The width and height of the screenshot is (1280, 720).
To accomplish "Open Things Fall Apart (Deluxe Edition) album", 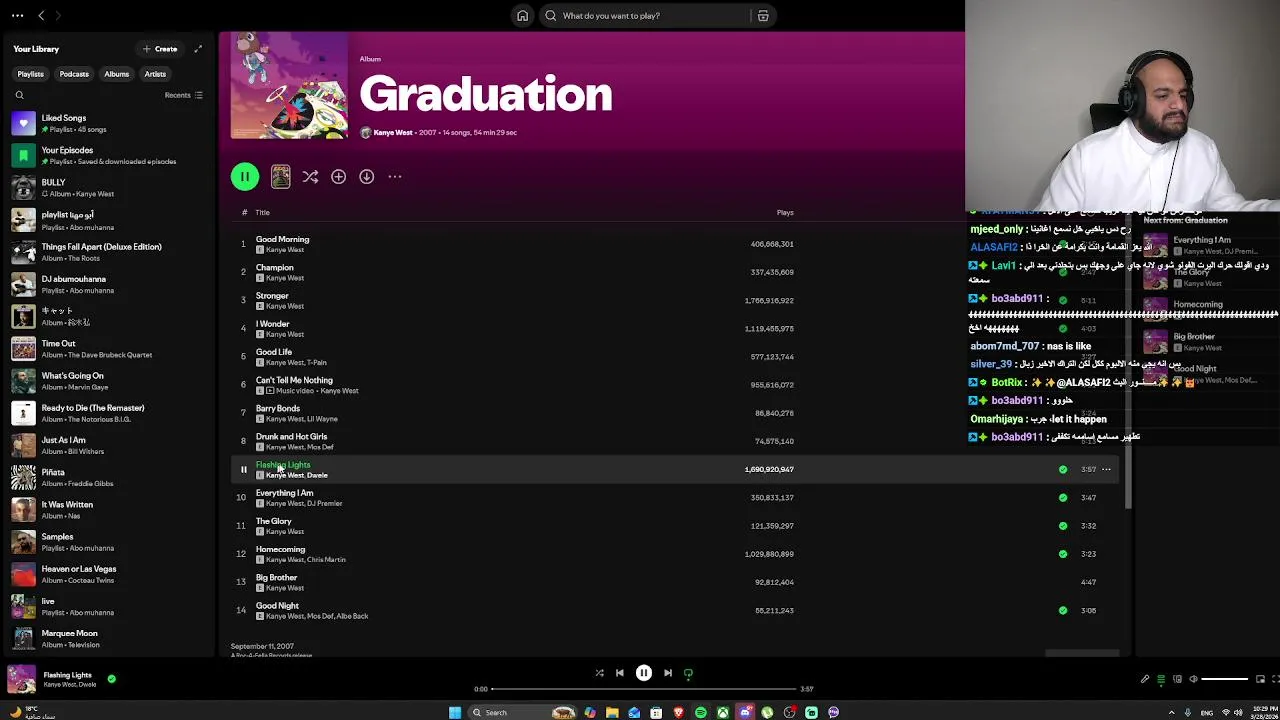I will pos(110,252).
